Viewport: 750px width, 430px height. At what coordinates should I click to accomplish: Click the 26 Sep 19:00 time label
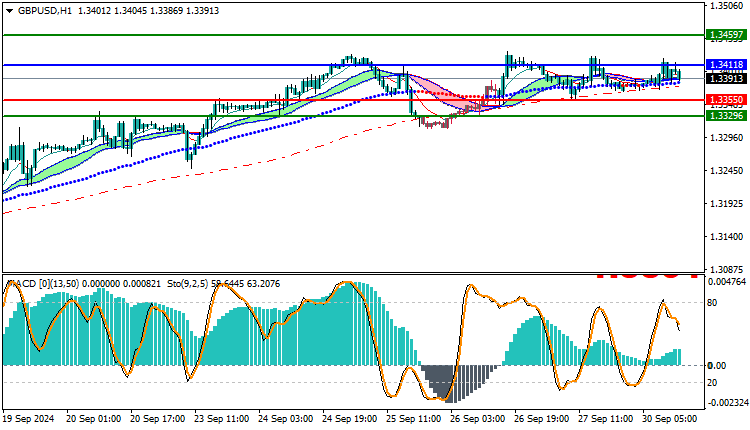point(541,419)
